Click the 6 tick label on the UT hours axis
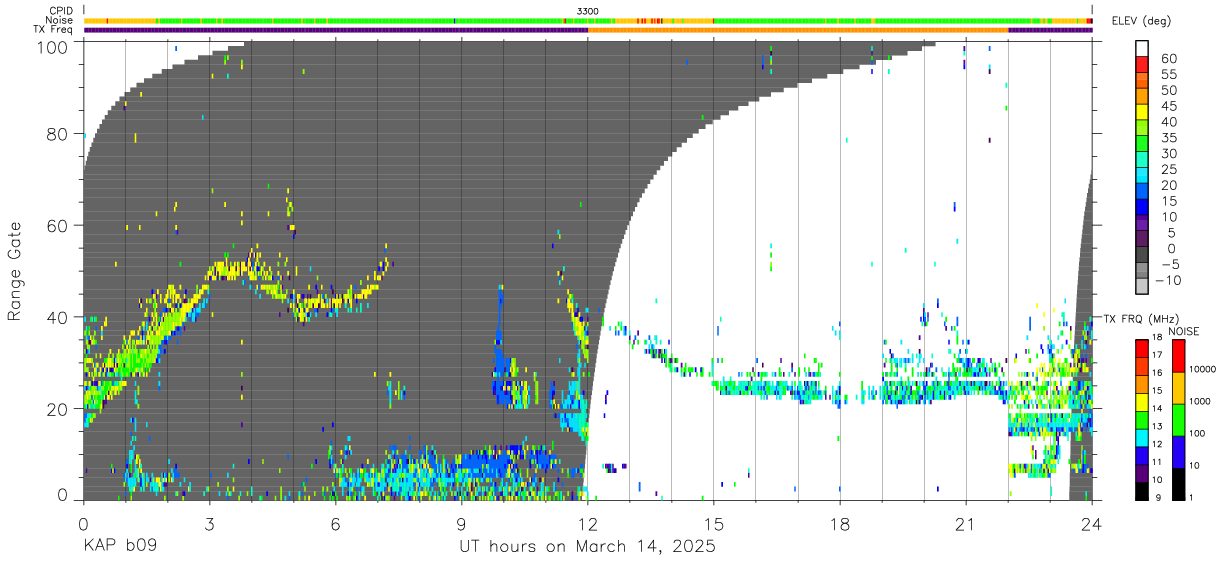 [x=335, y=524]
